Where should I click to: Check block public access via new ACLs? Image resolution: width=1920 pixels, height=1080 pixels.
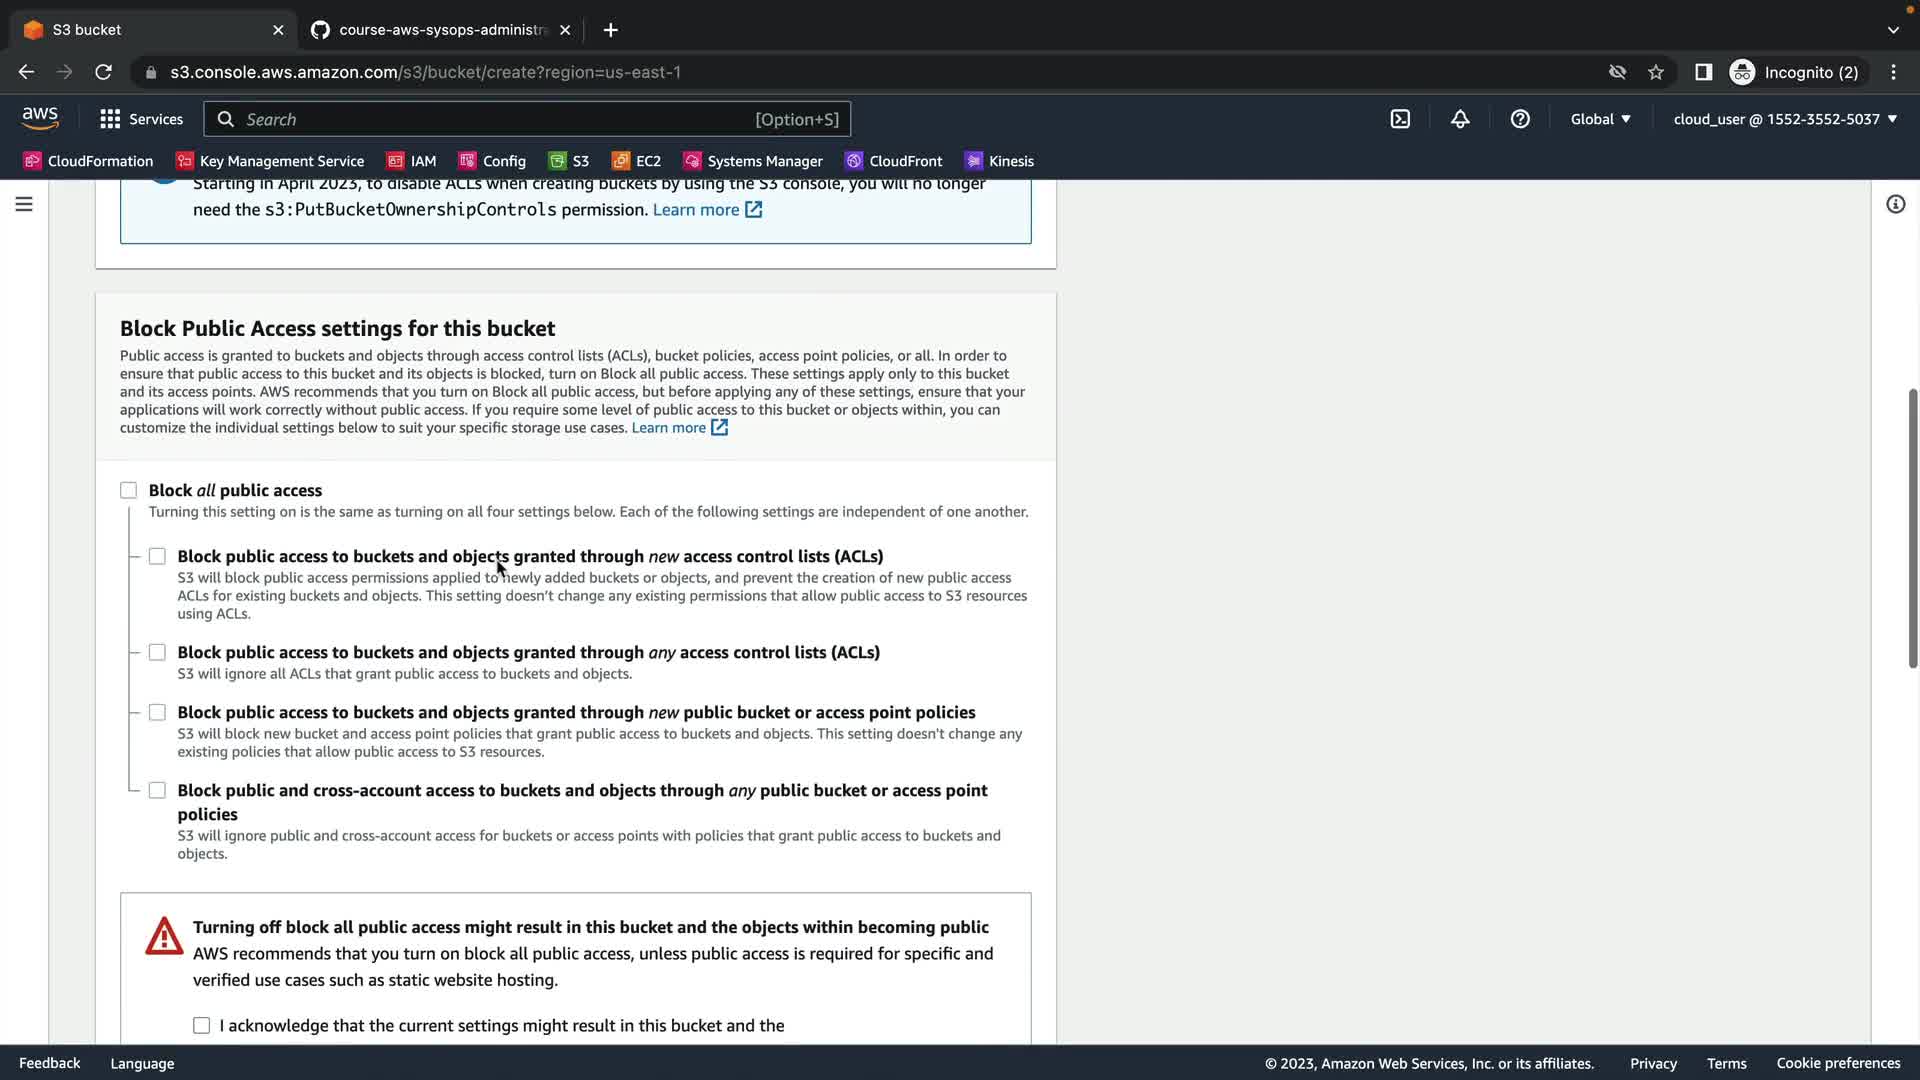click(x=157, y=556)
